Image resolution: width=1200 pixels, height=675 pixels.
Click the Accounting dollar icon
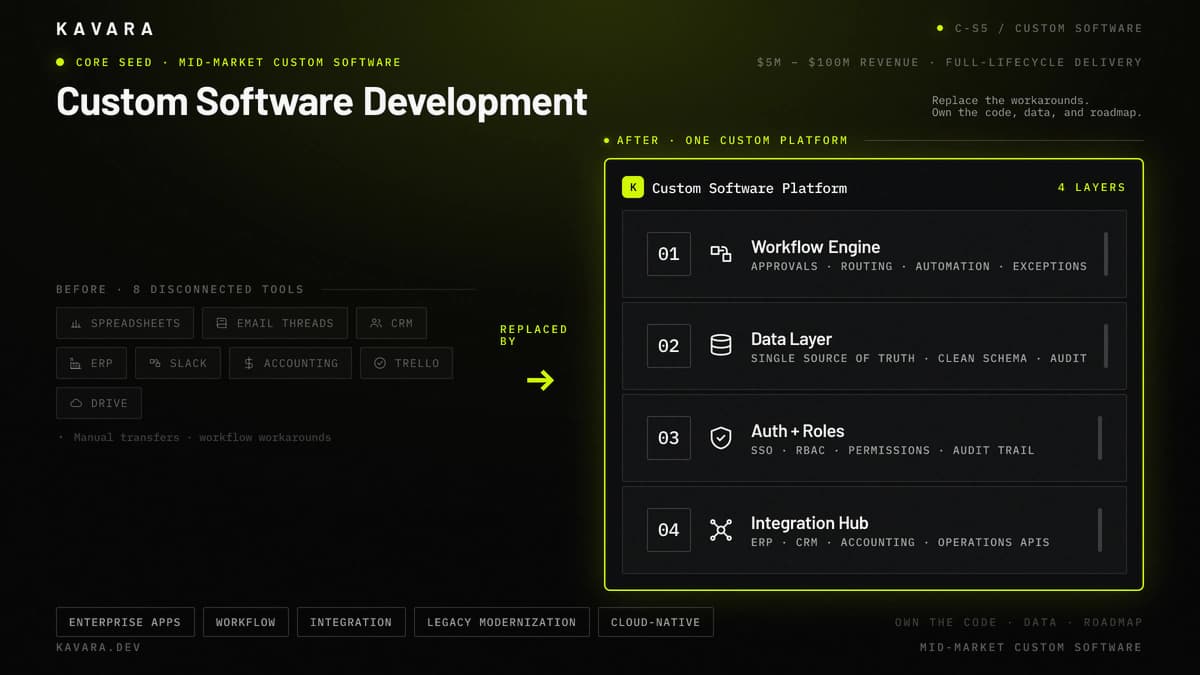tap(249, 363)
